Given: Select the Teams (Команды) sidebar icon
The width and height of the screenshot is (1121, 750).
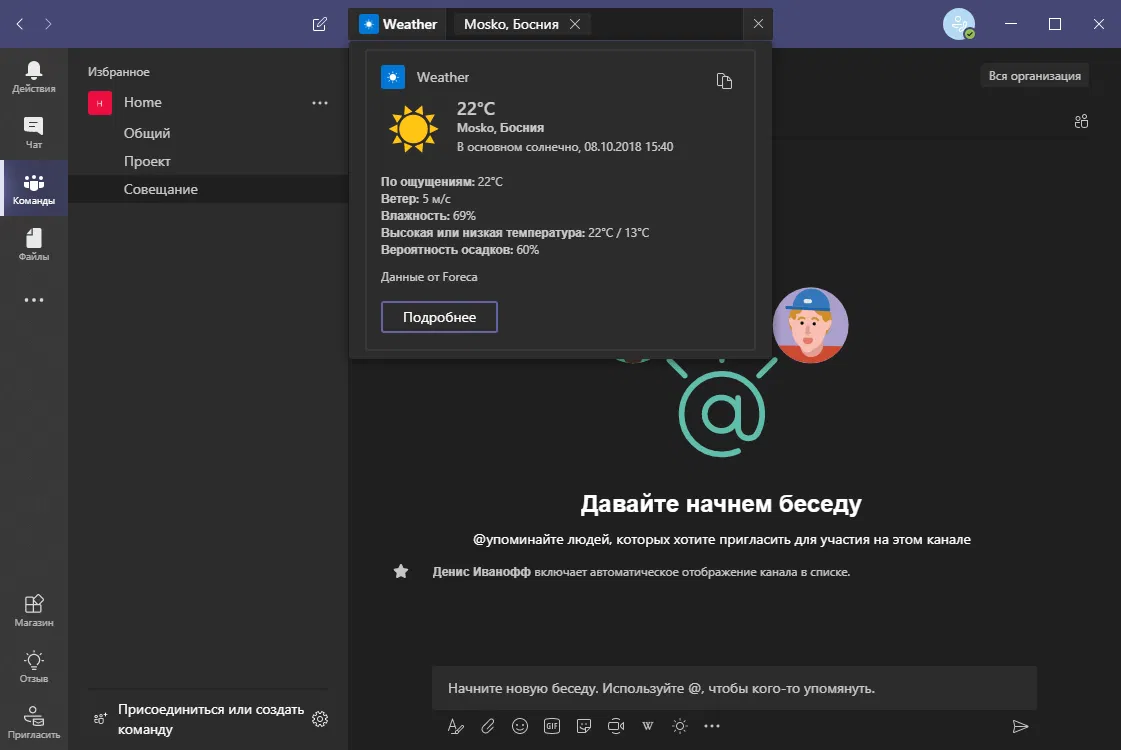Looking at the screenshot, I should pos(34,189).
